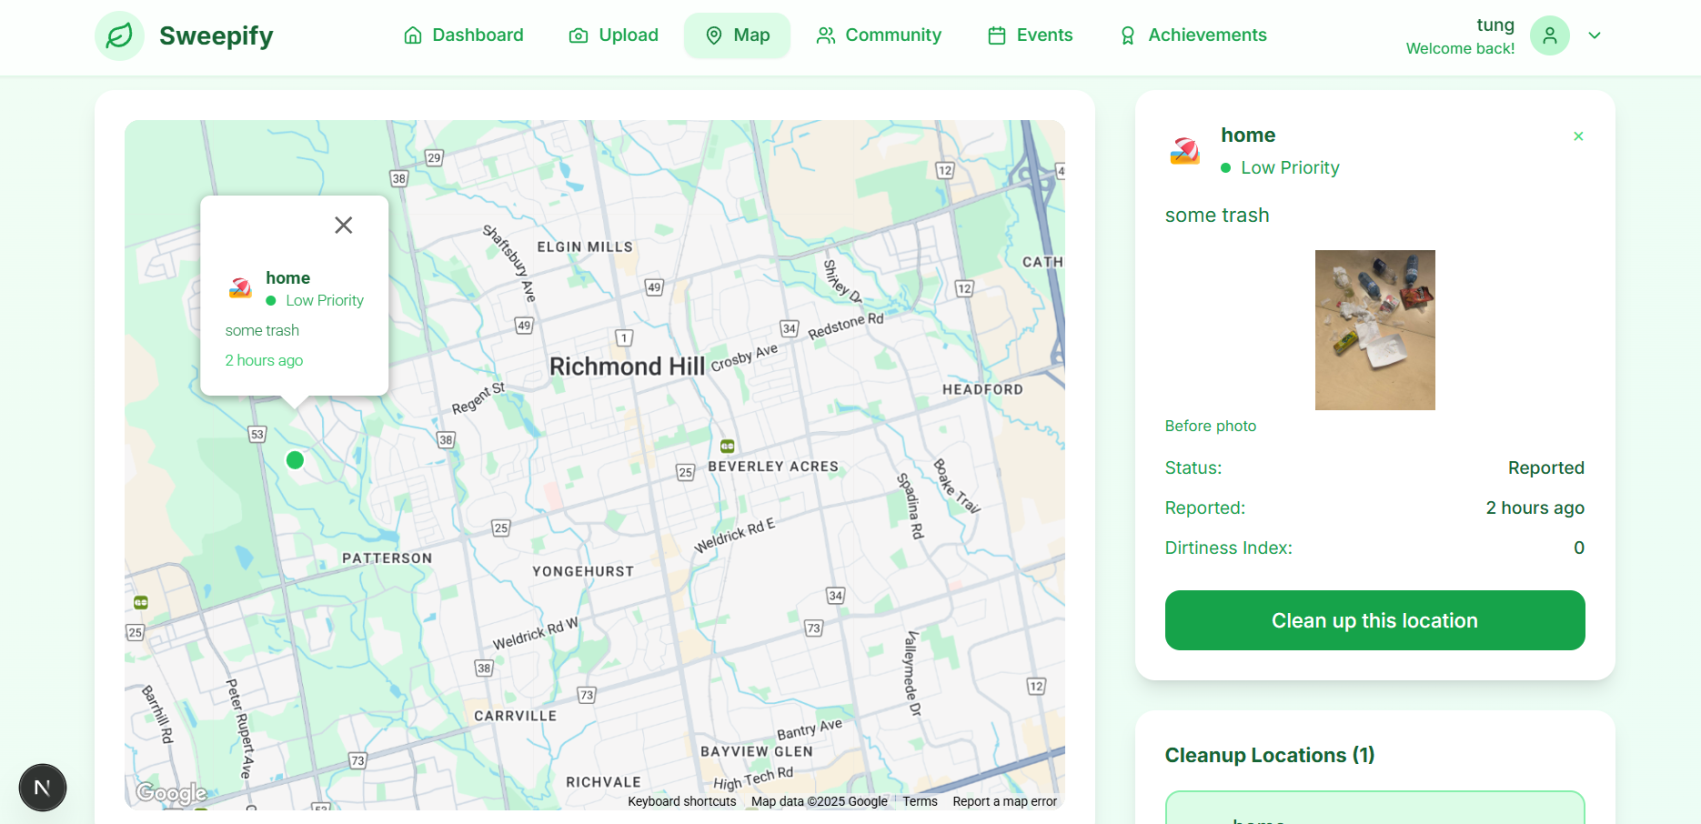Click the umbrella icon in details panel
Viewport: 1701px width, 824px height.
click(x=1185, y=151)
